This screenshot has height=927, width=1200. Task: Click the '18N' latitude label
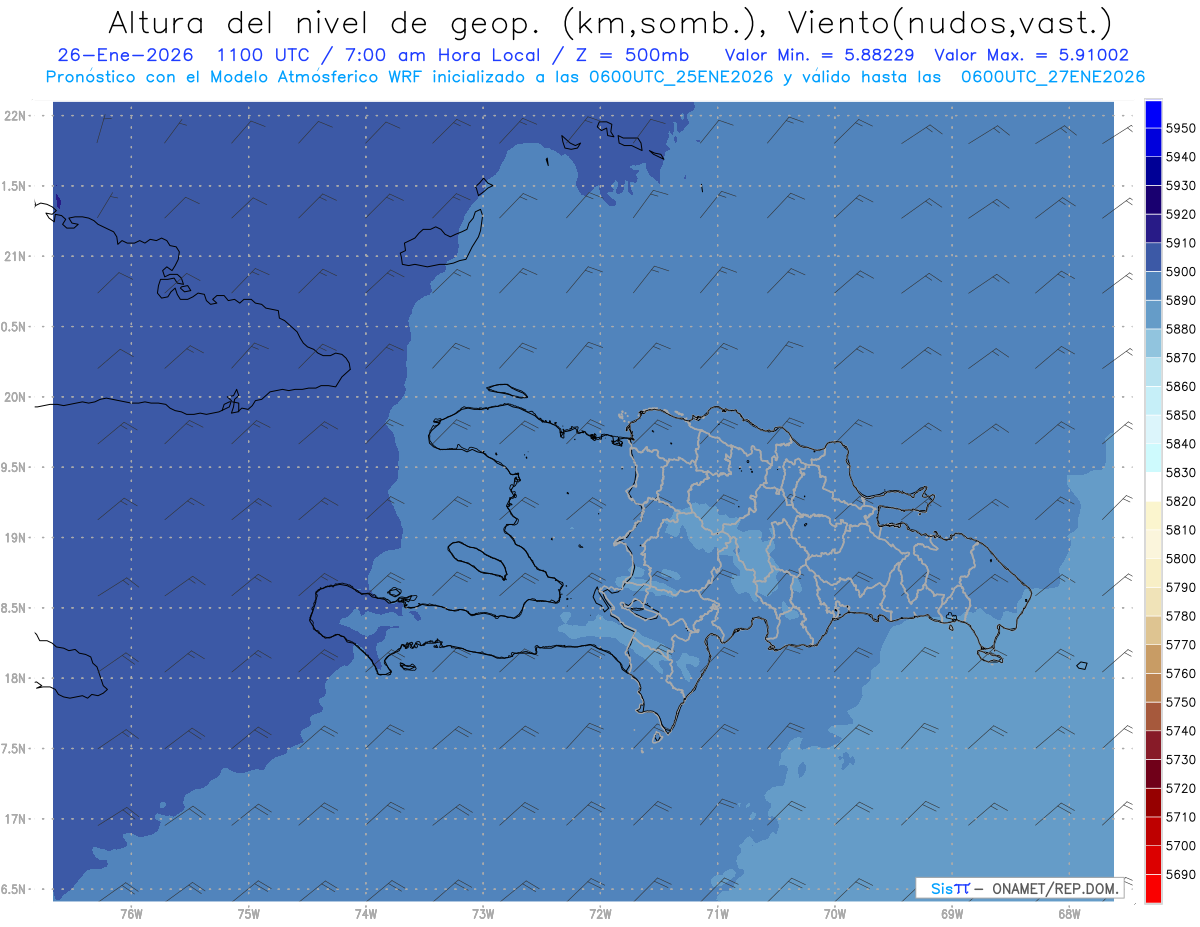[16, 678]
